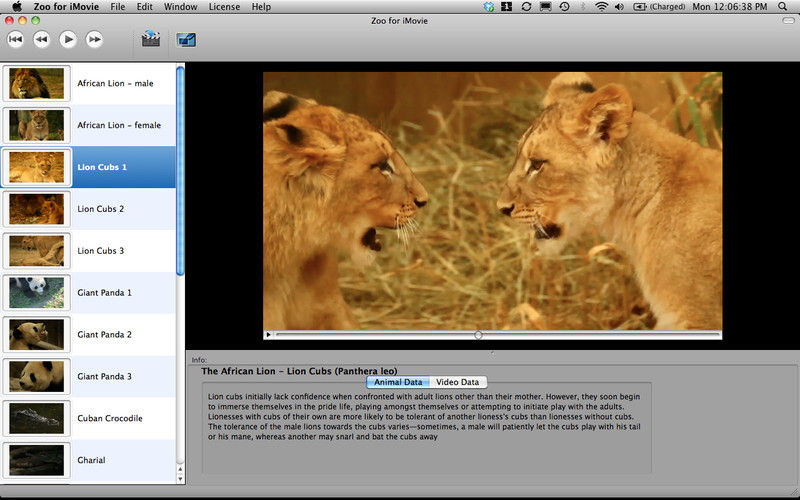The width and height of the screenshot is (800, 500).
Task: Select the 'Lion Cubs 1' highlighted label
Action: click(102, 167)
